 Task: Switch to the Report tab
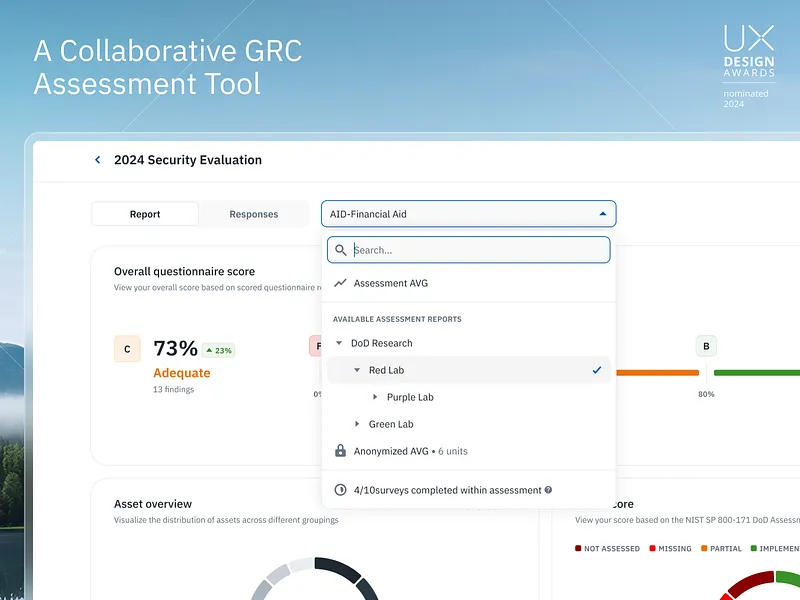pyautogui.click(x=145, y=213)
